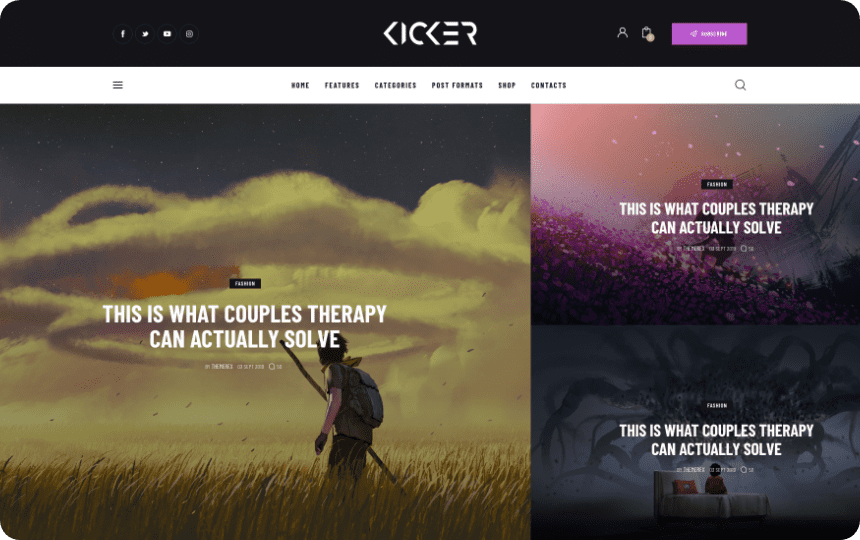Open the Categories menu item
The image size is (860, 540).
pos(395,86)
